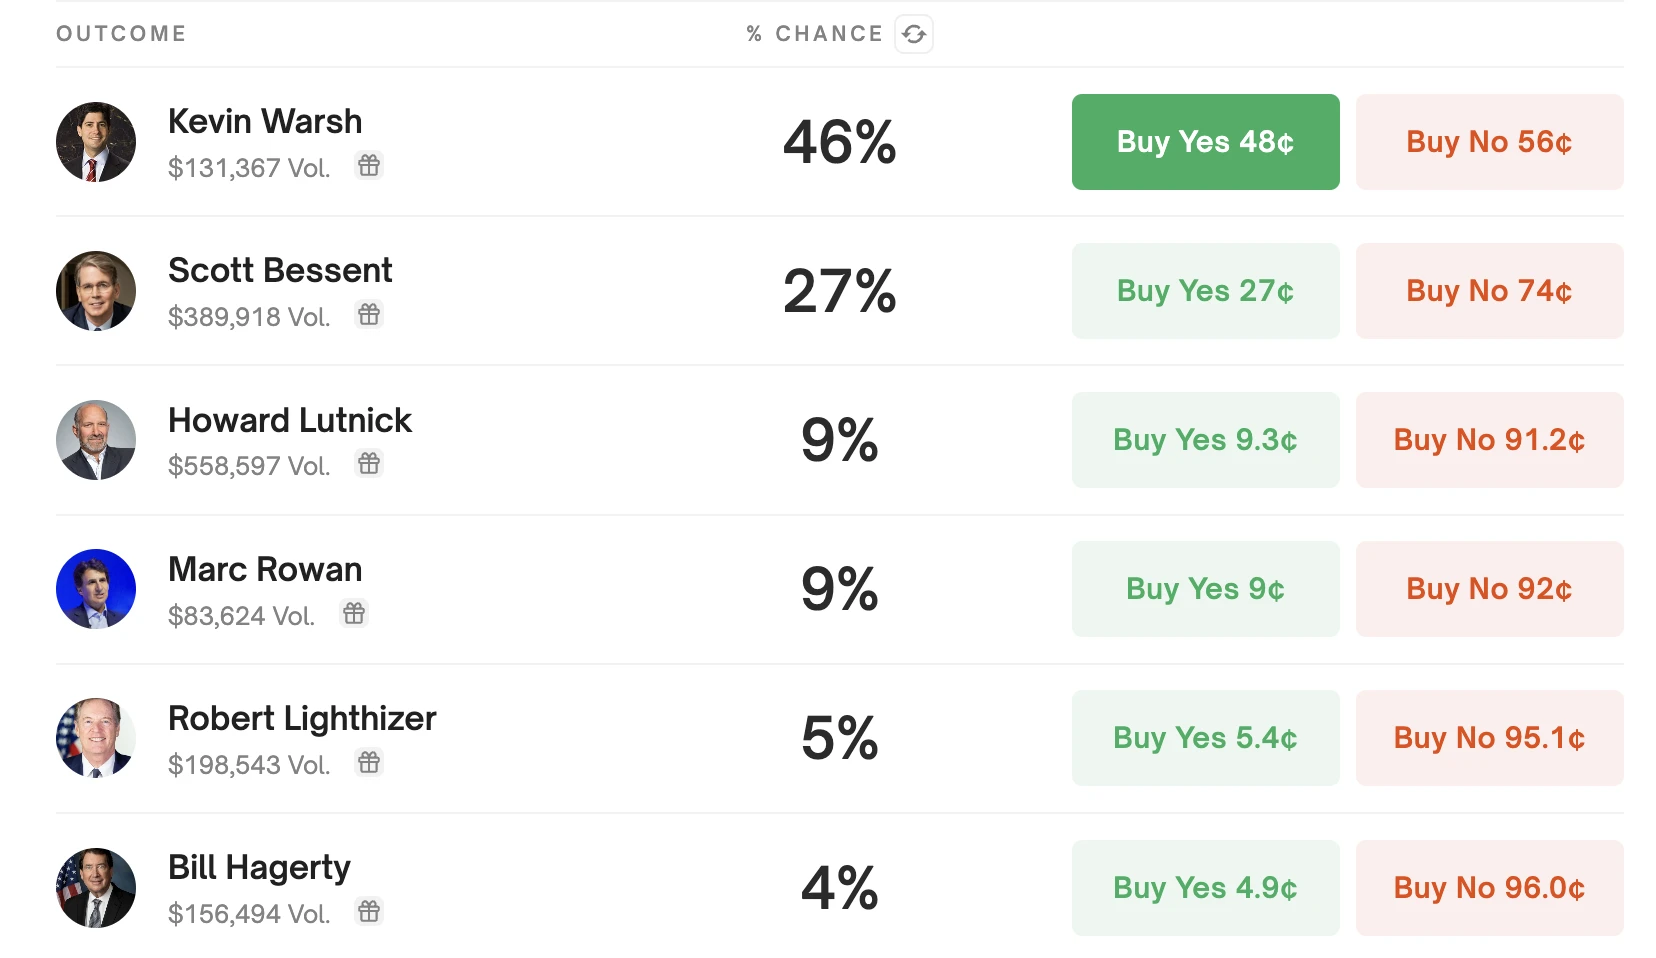This screenshot has width=1656, height=958.
Task: Click the Buy Yes 48¢ button
Action: (x=1205, y=142)
